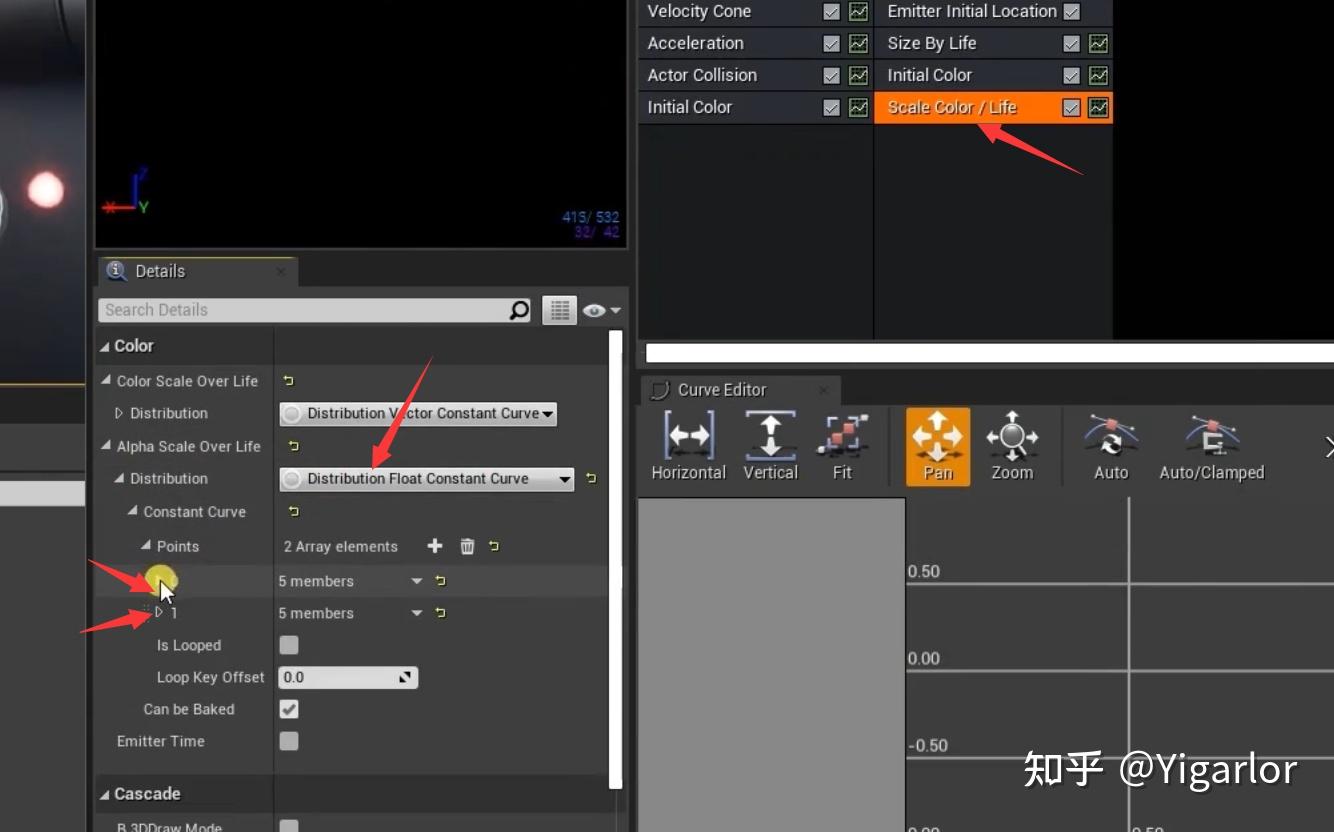Click the Search Details field
This screenshot has height=832, width=1334.
click(316, 310)
